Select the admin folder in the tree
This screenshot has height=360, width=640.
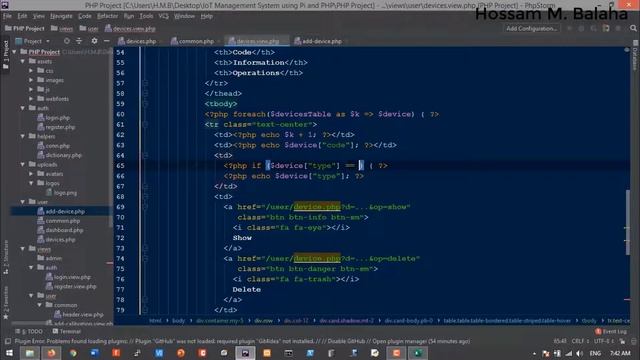[x=49, y=258]
